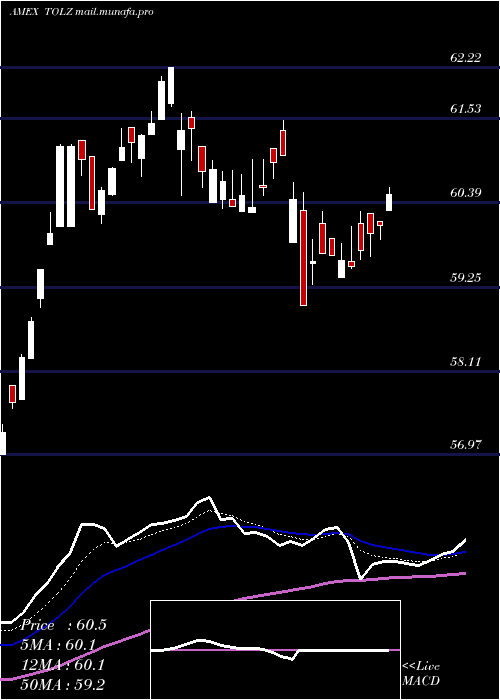Click the 56.97 price level label

click(466, 445)
